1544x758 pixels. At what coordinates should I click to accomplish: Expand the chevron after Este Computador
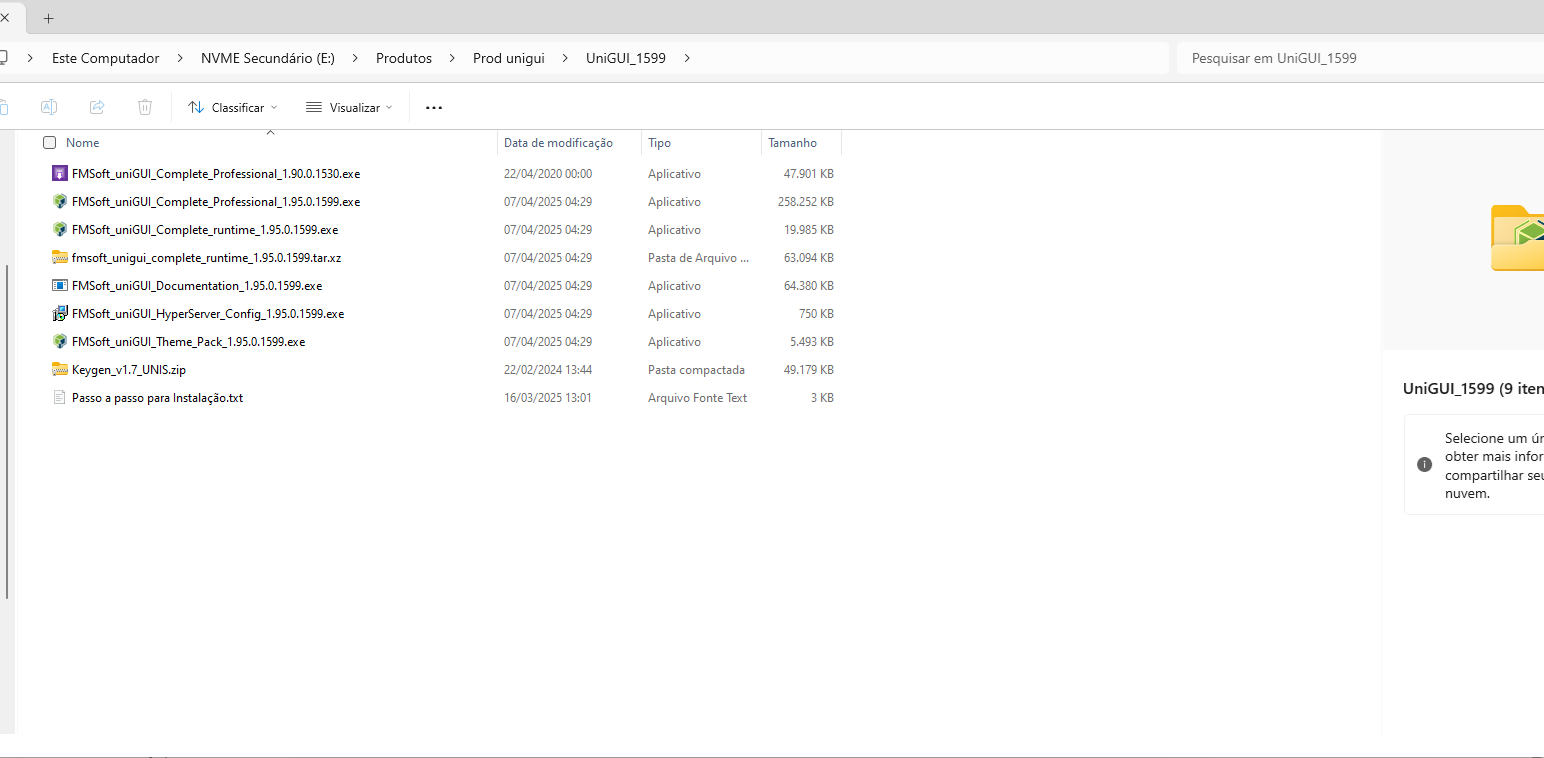pos(180,58)
